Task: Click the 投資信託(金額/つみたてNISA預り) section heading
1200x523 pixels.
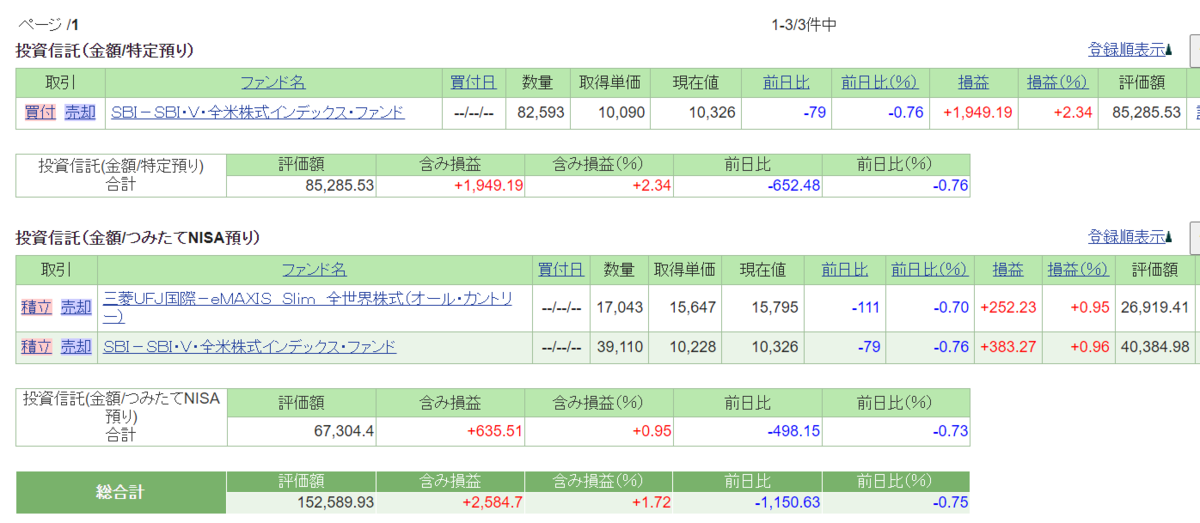Action: [x=138, y=238]
